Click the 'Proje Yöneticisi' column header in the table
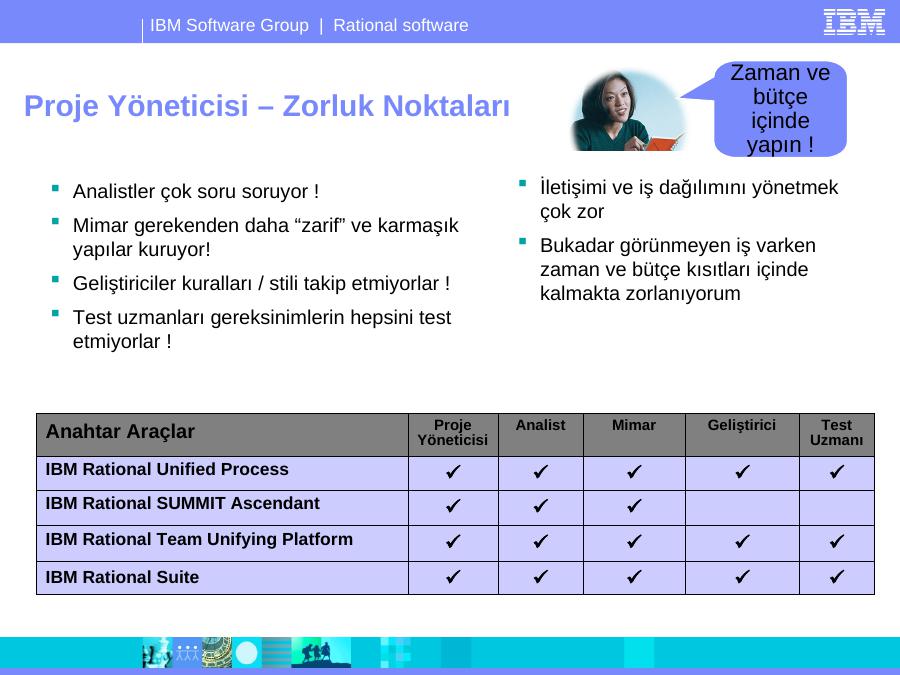Screen dimensions: 900x675 453,432
